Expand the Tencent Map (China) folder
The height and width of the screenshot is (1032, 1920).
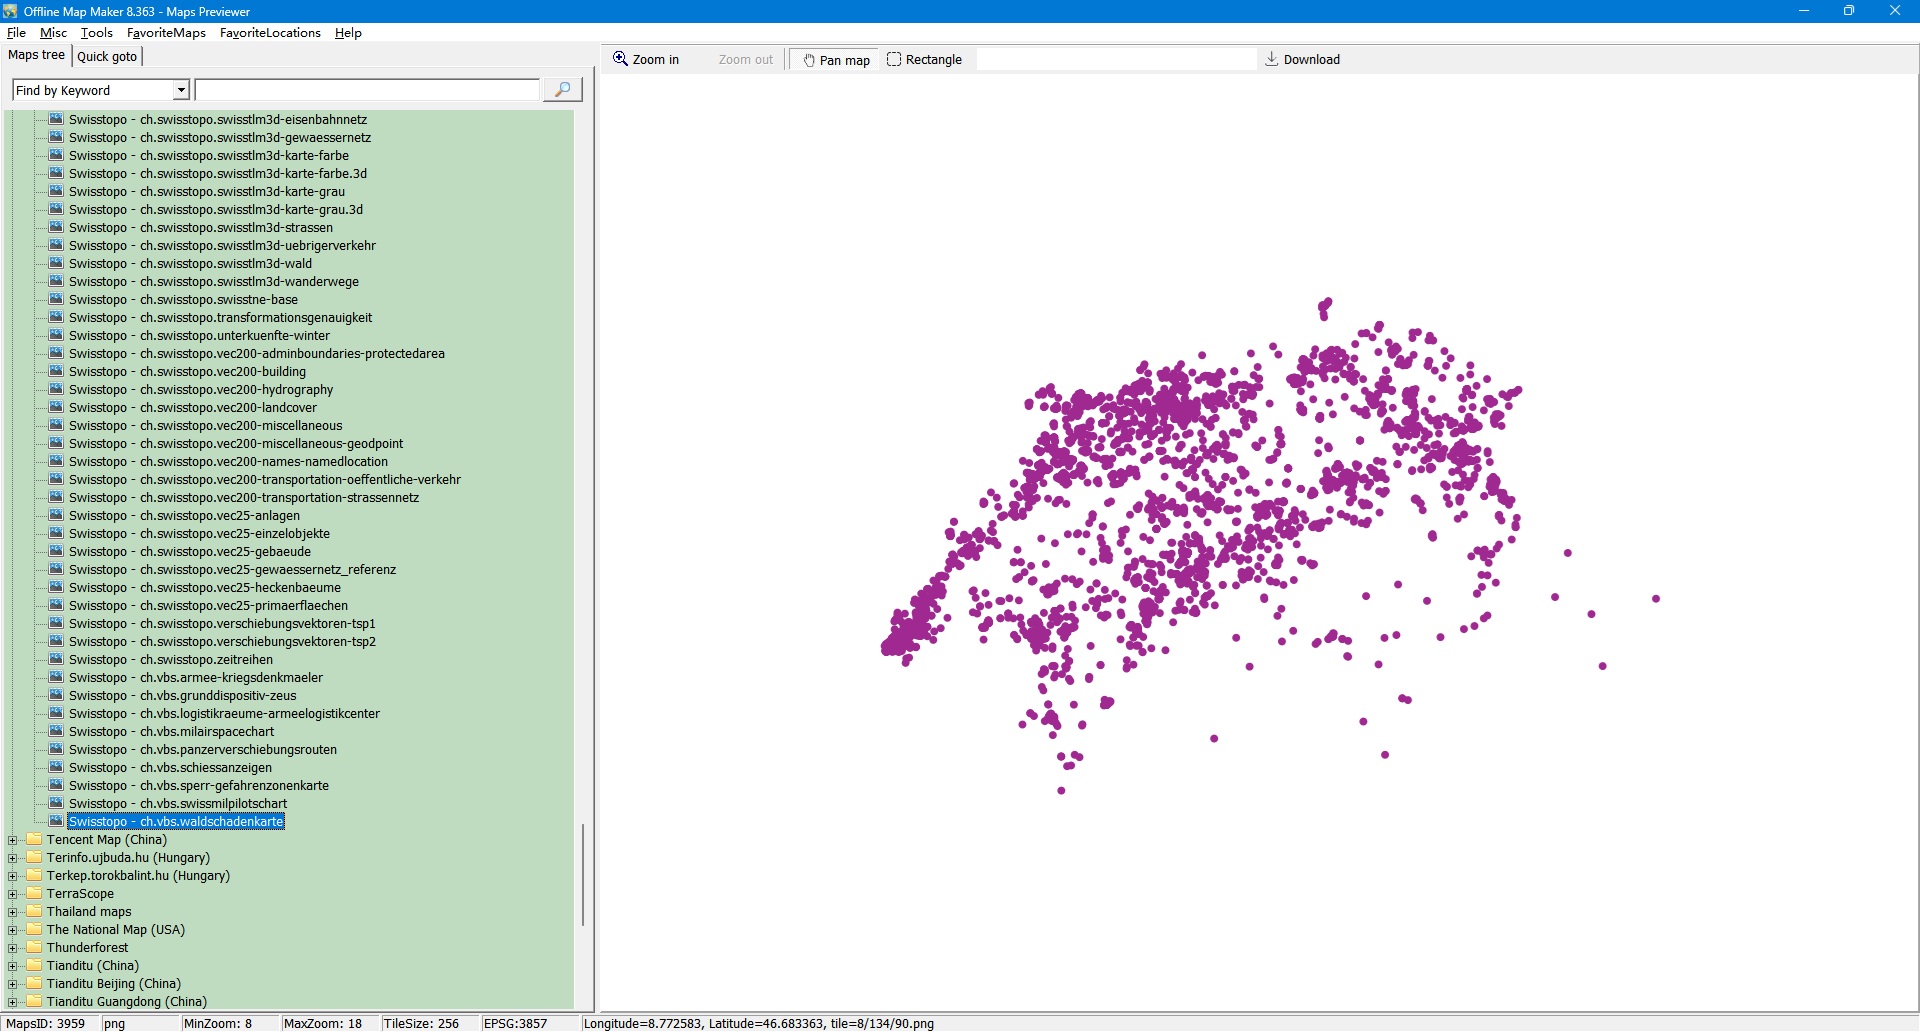(x=12, y=840)
